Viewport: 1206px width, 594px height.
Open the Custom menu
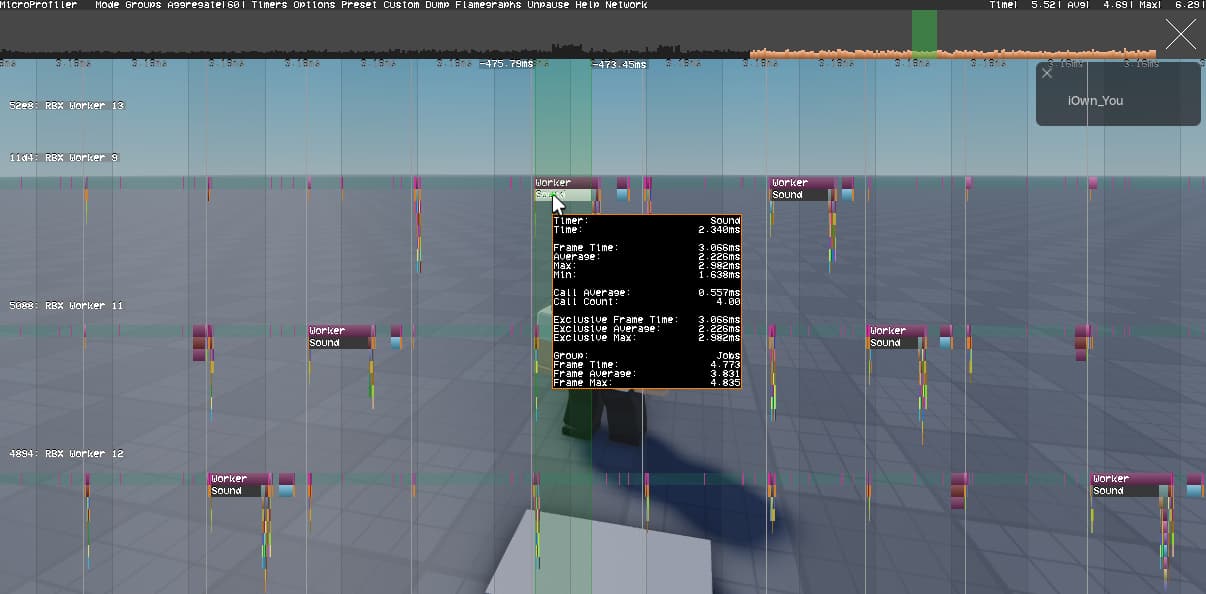pyautogui.click(x=403, y=5)
